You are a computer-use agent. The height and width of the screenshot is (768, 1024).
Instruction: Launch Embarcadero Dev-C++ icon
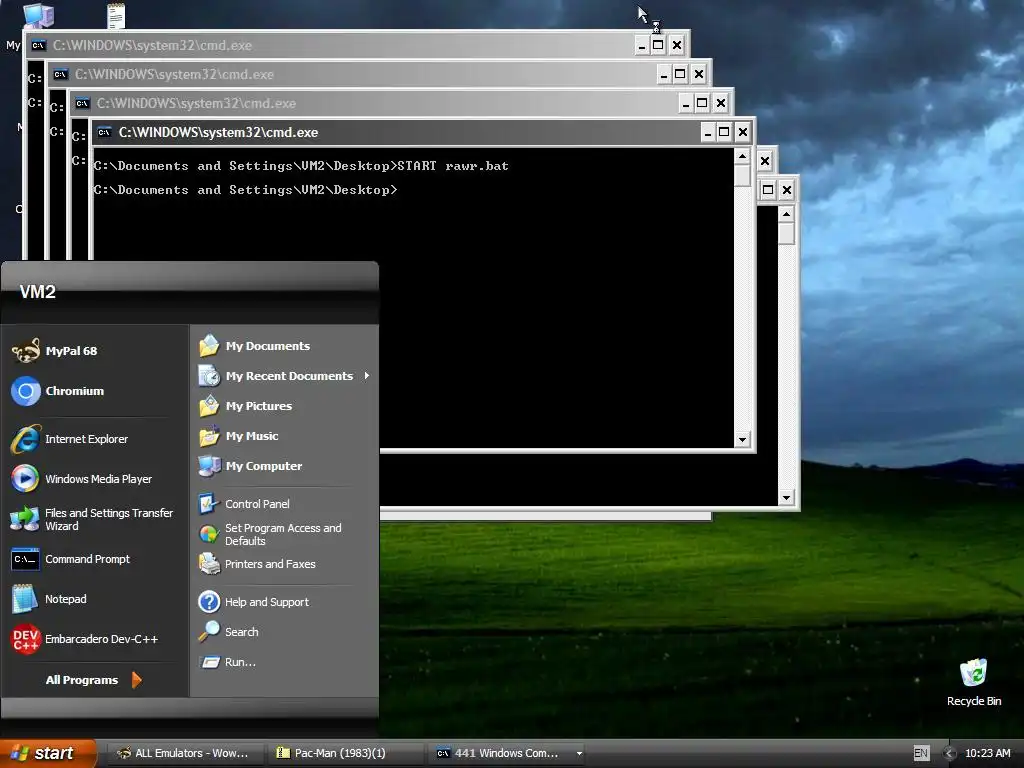click(26, 639)
